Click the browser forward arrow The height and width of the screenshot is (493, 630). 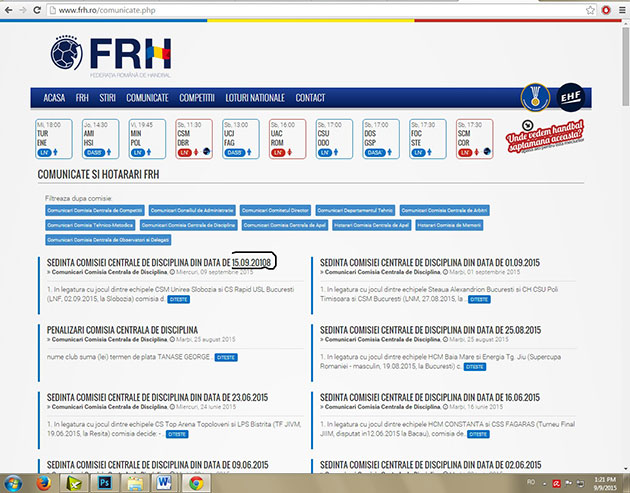pos(23,10)
